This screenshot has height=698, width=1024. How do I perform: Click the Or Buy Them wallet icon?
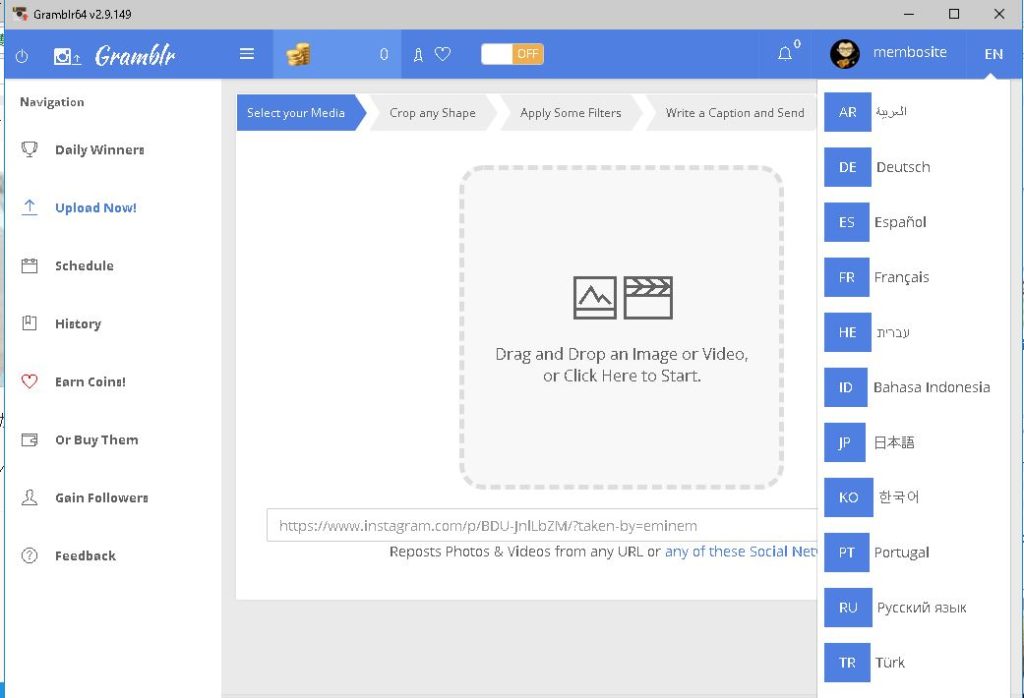click(x=29, y=439)
